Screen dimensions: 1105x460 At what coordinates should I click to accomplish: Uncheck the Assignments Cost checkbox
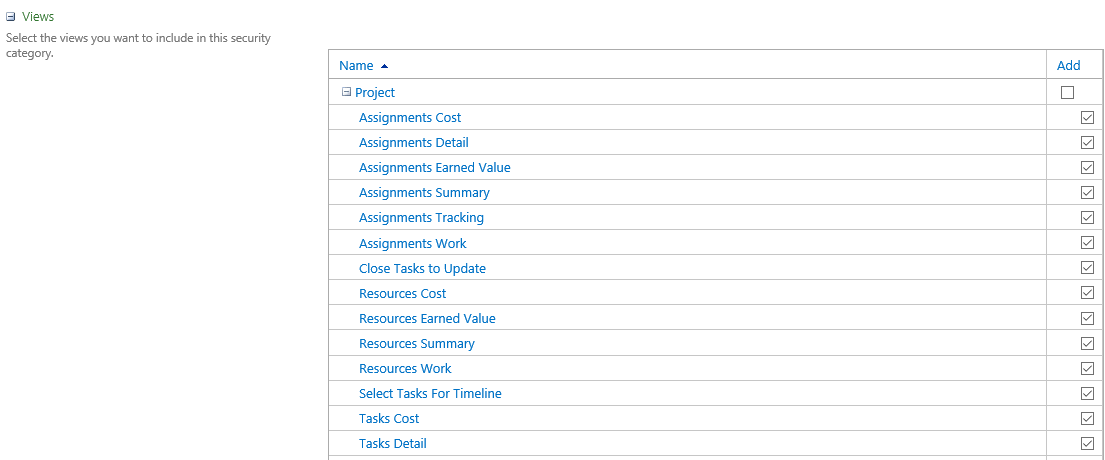point(1087,118)
